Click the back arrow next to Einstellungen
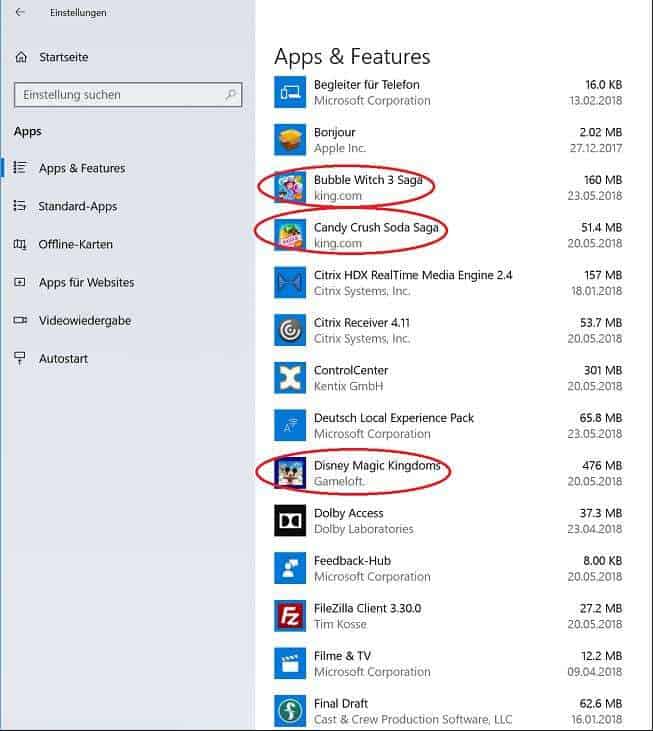Image resolution: width=653 pixels, height=731 pixels. (x=20, y=12)
